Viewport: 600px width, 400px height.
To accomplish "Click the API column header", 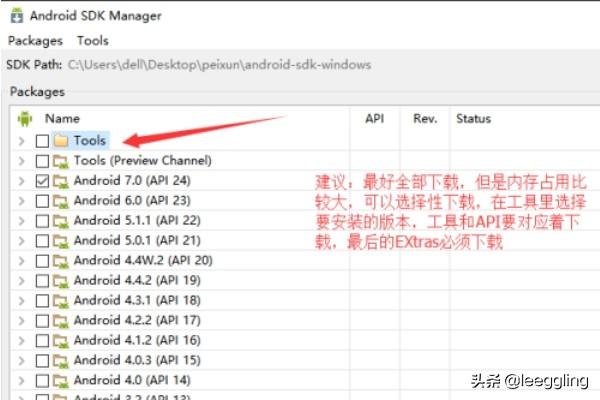I will (374, 119).
